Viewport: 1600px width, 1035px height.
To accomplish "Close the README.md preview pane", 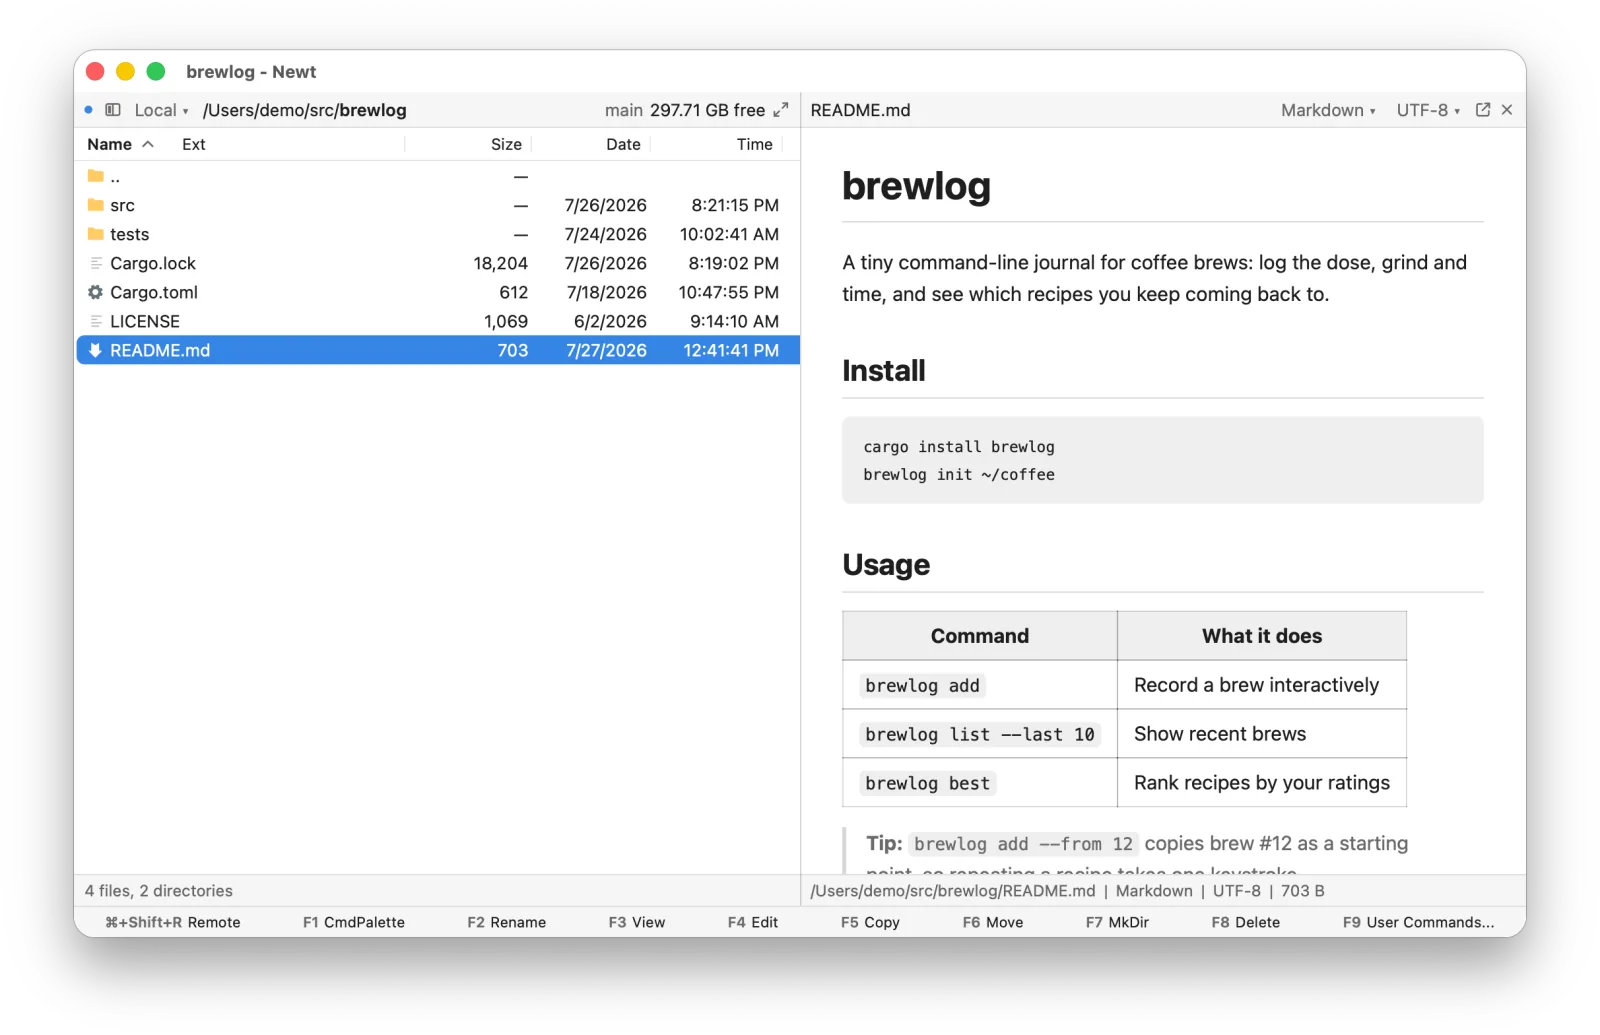I will (1507, 110).
